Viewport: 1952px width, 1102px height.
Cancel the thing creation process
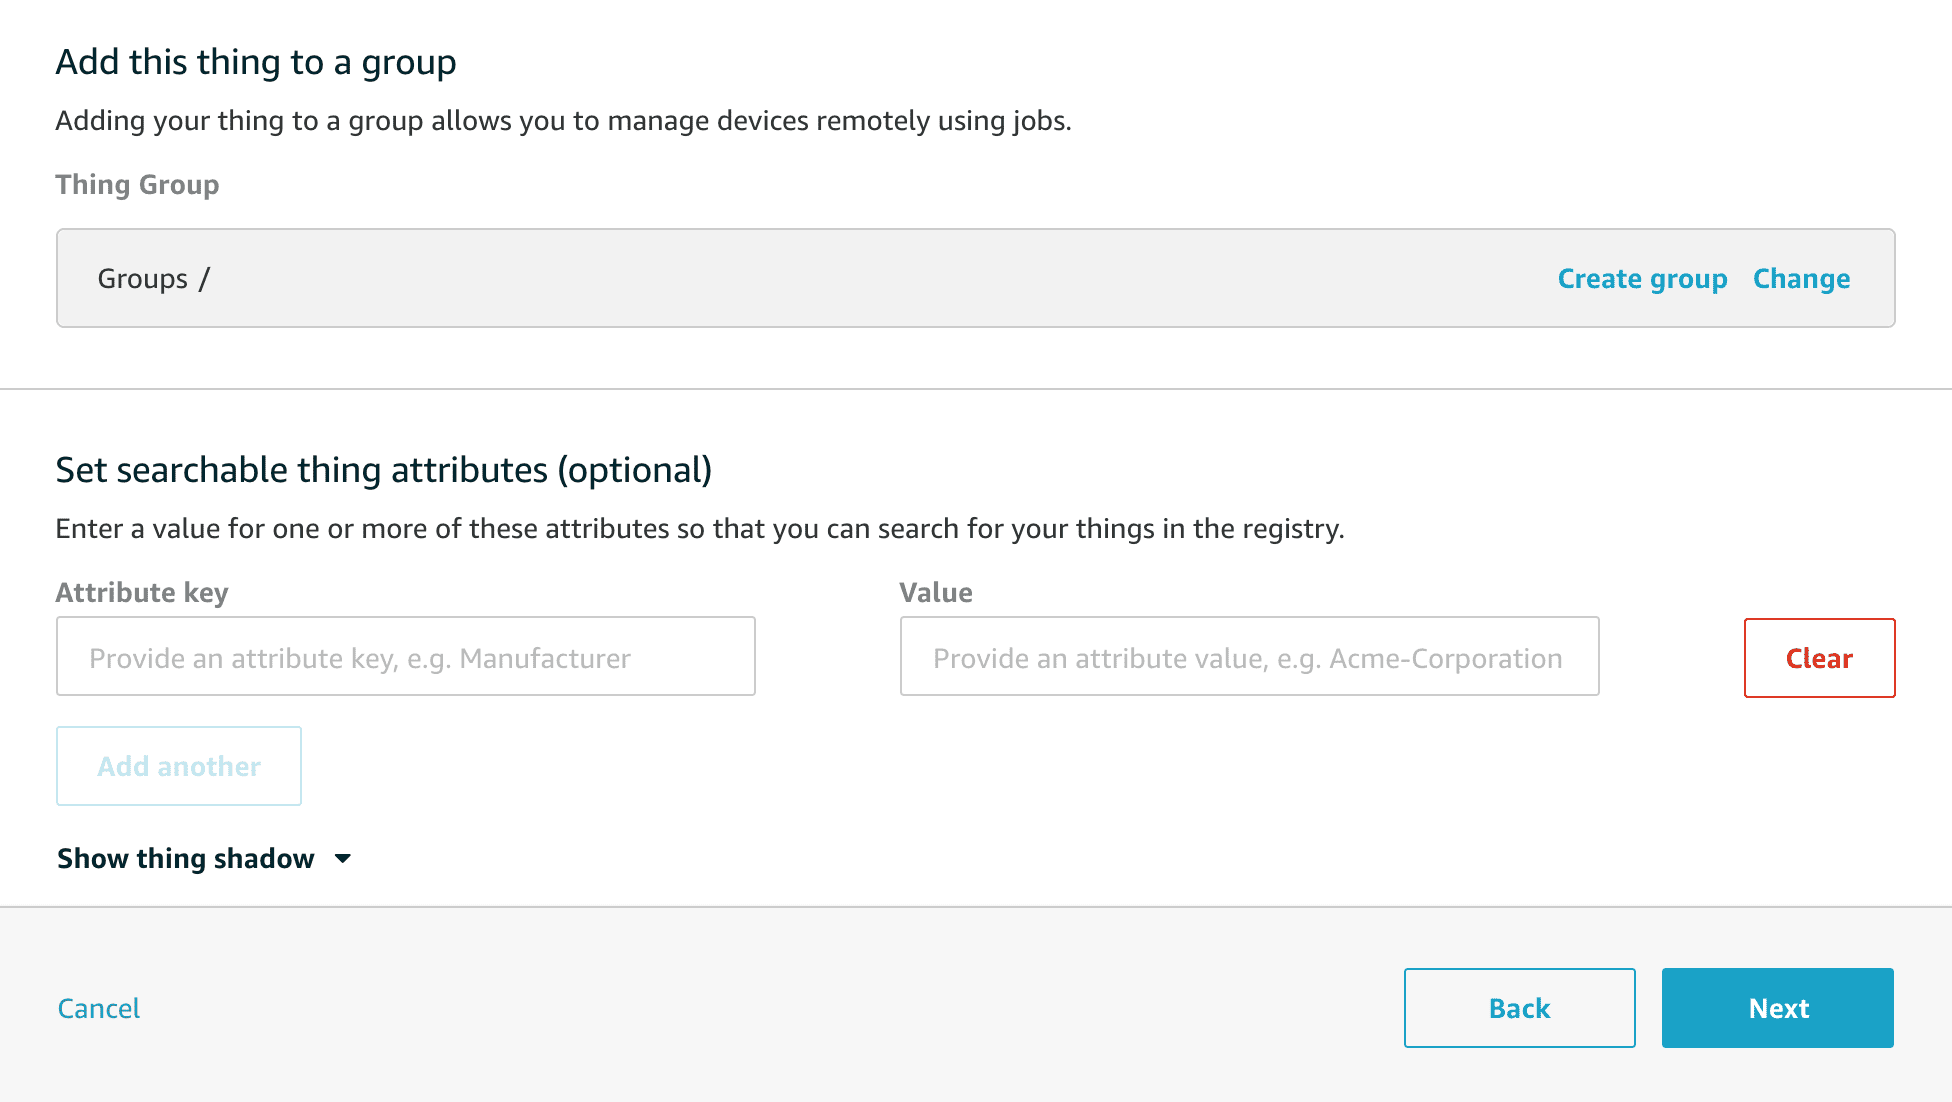(x=98, y=1008)
